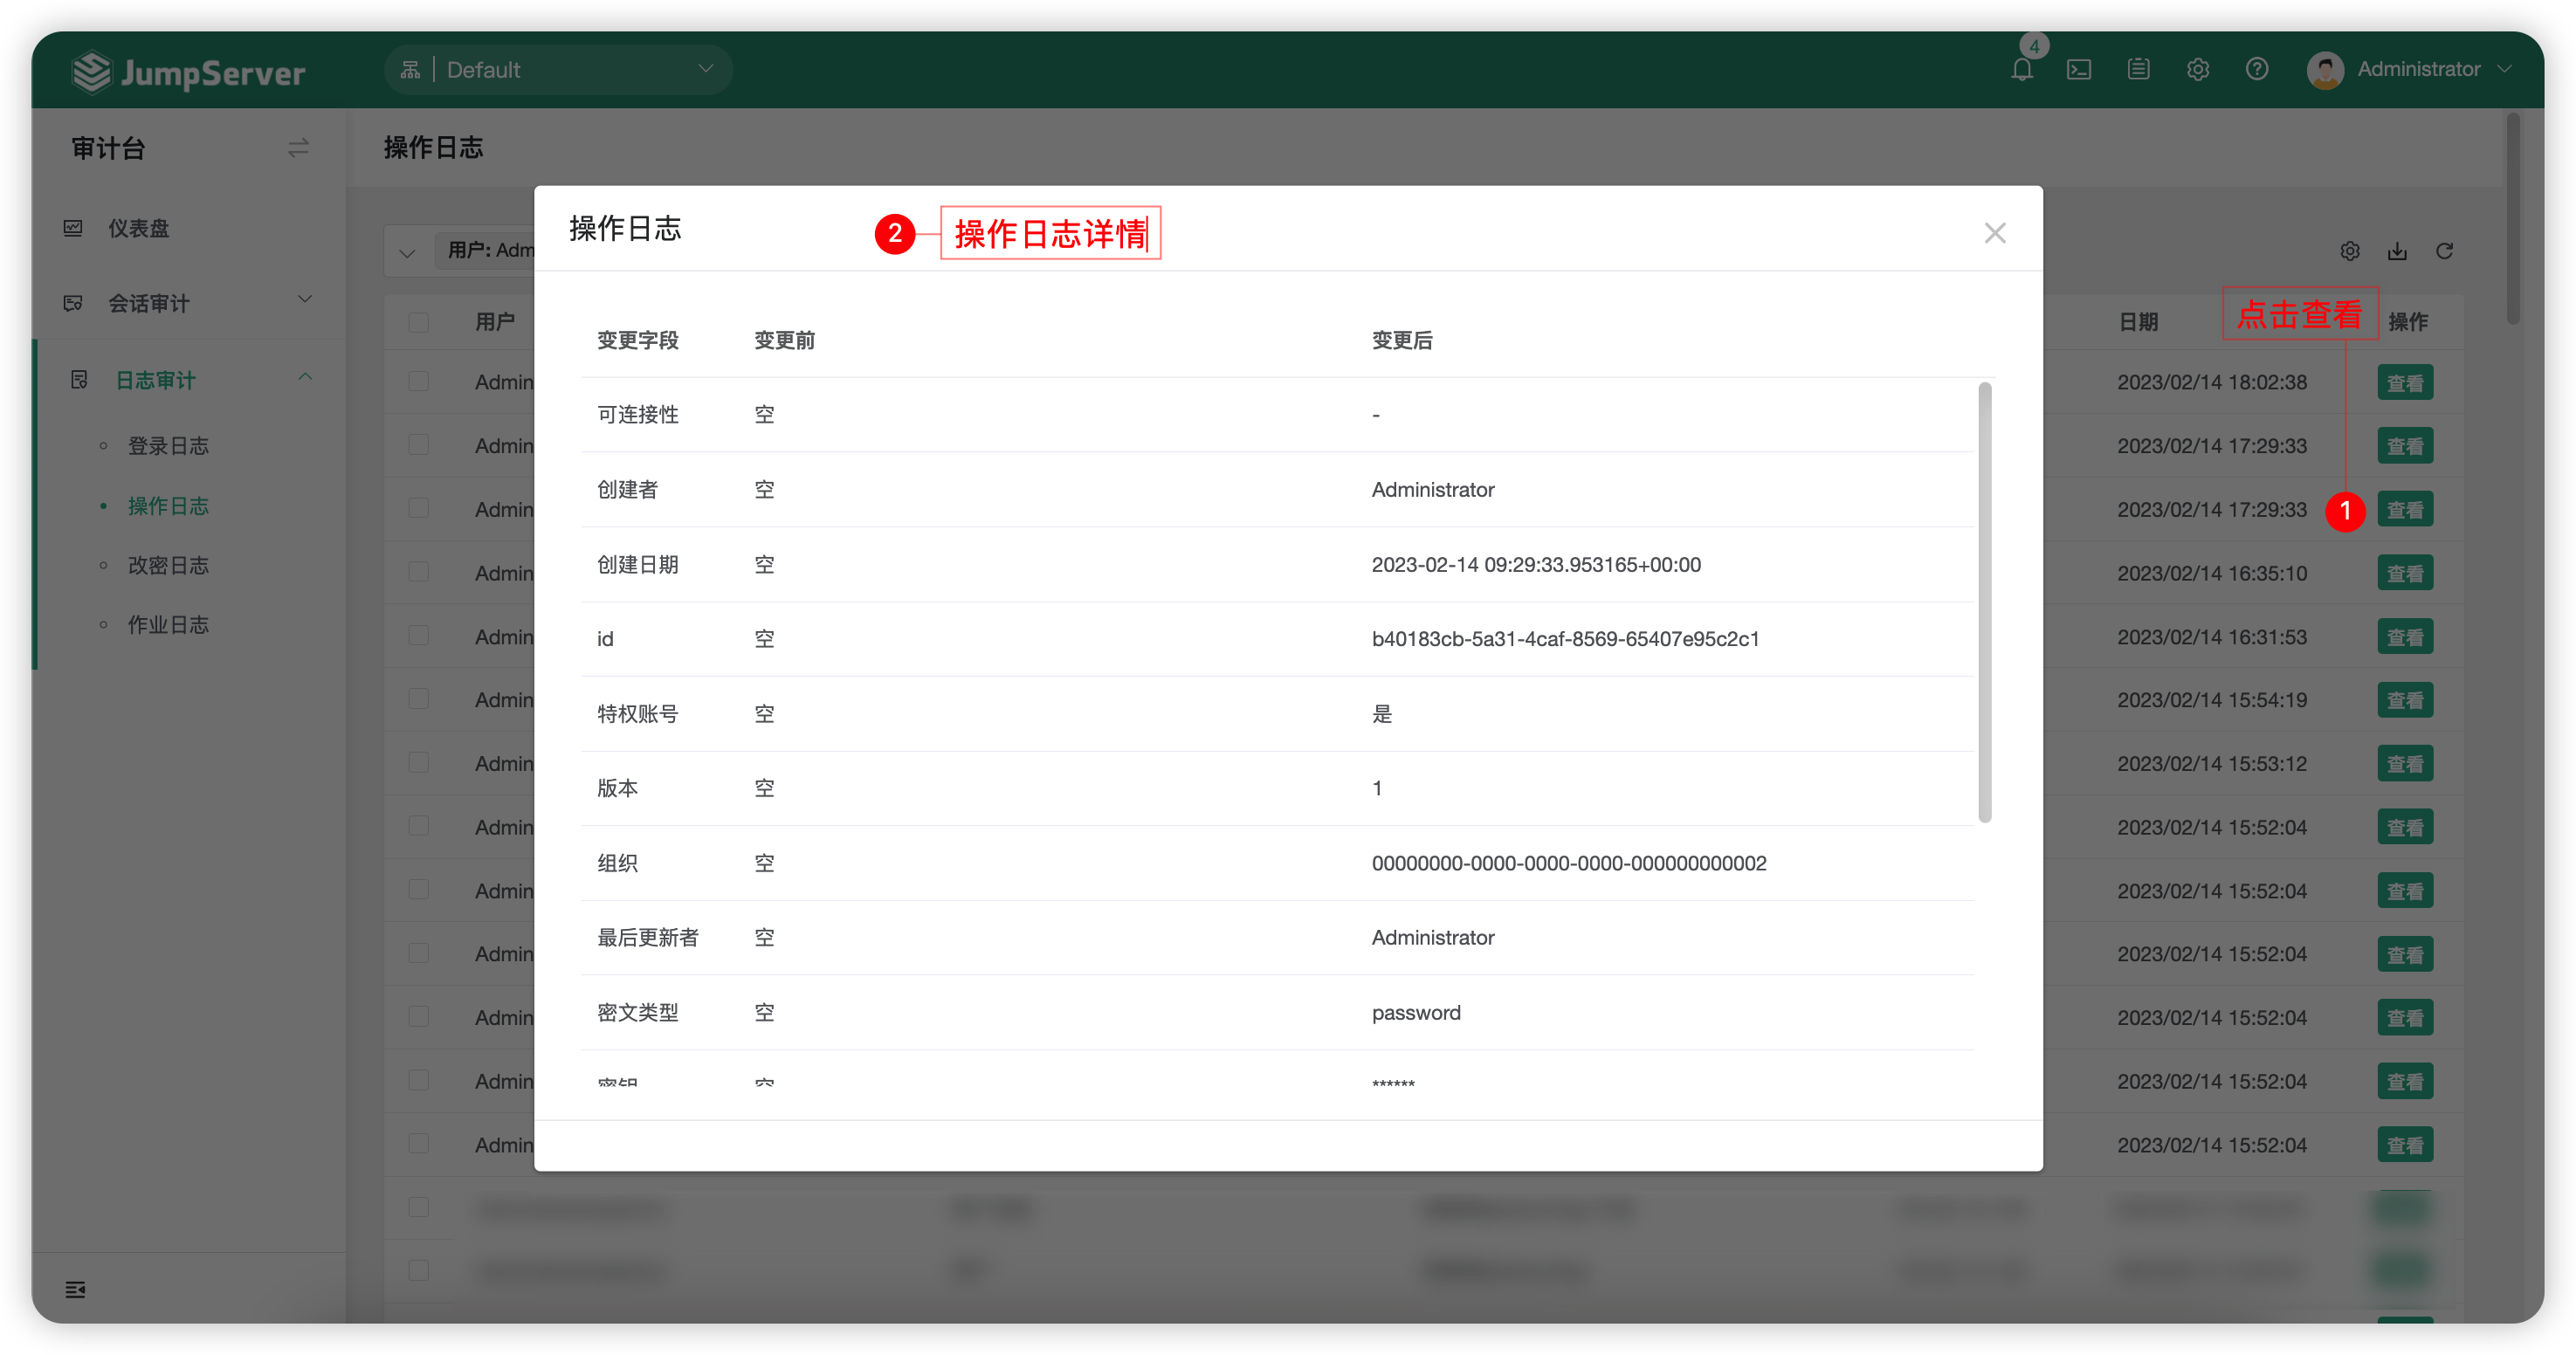
Task: Click the page scrollbar on the far right
Action: click(x=2512, y=220)
